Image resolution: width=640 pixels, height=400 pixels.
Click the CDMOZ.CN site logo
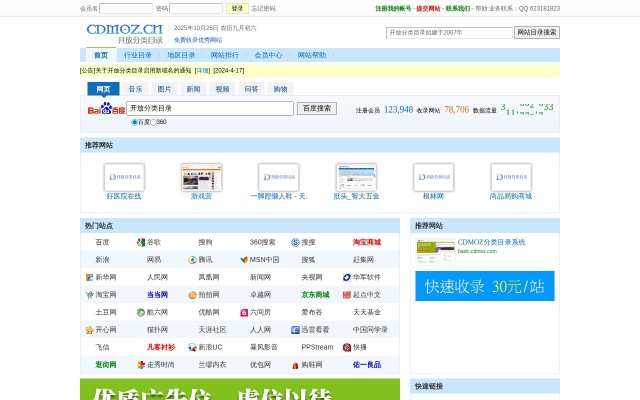[124, 32]
